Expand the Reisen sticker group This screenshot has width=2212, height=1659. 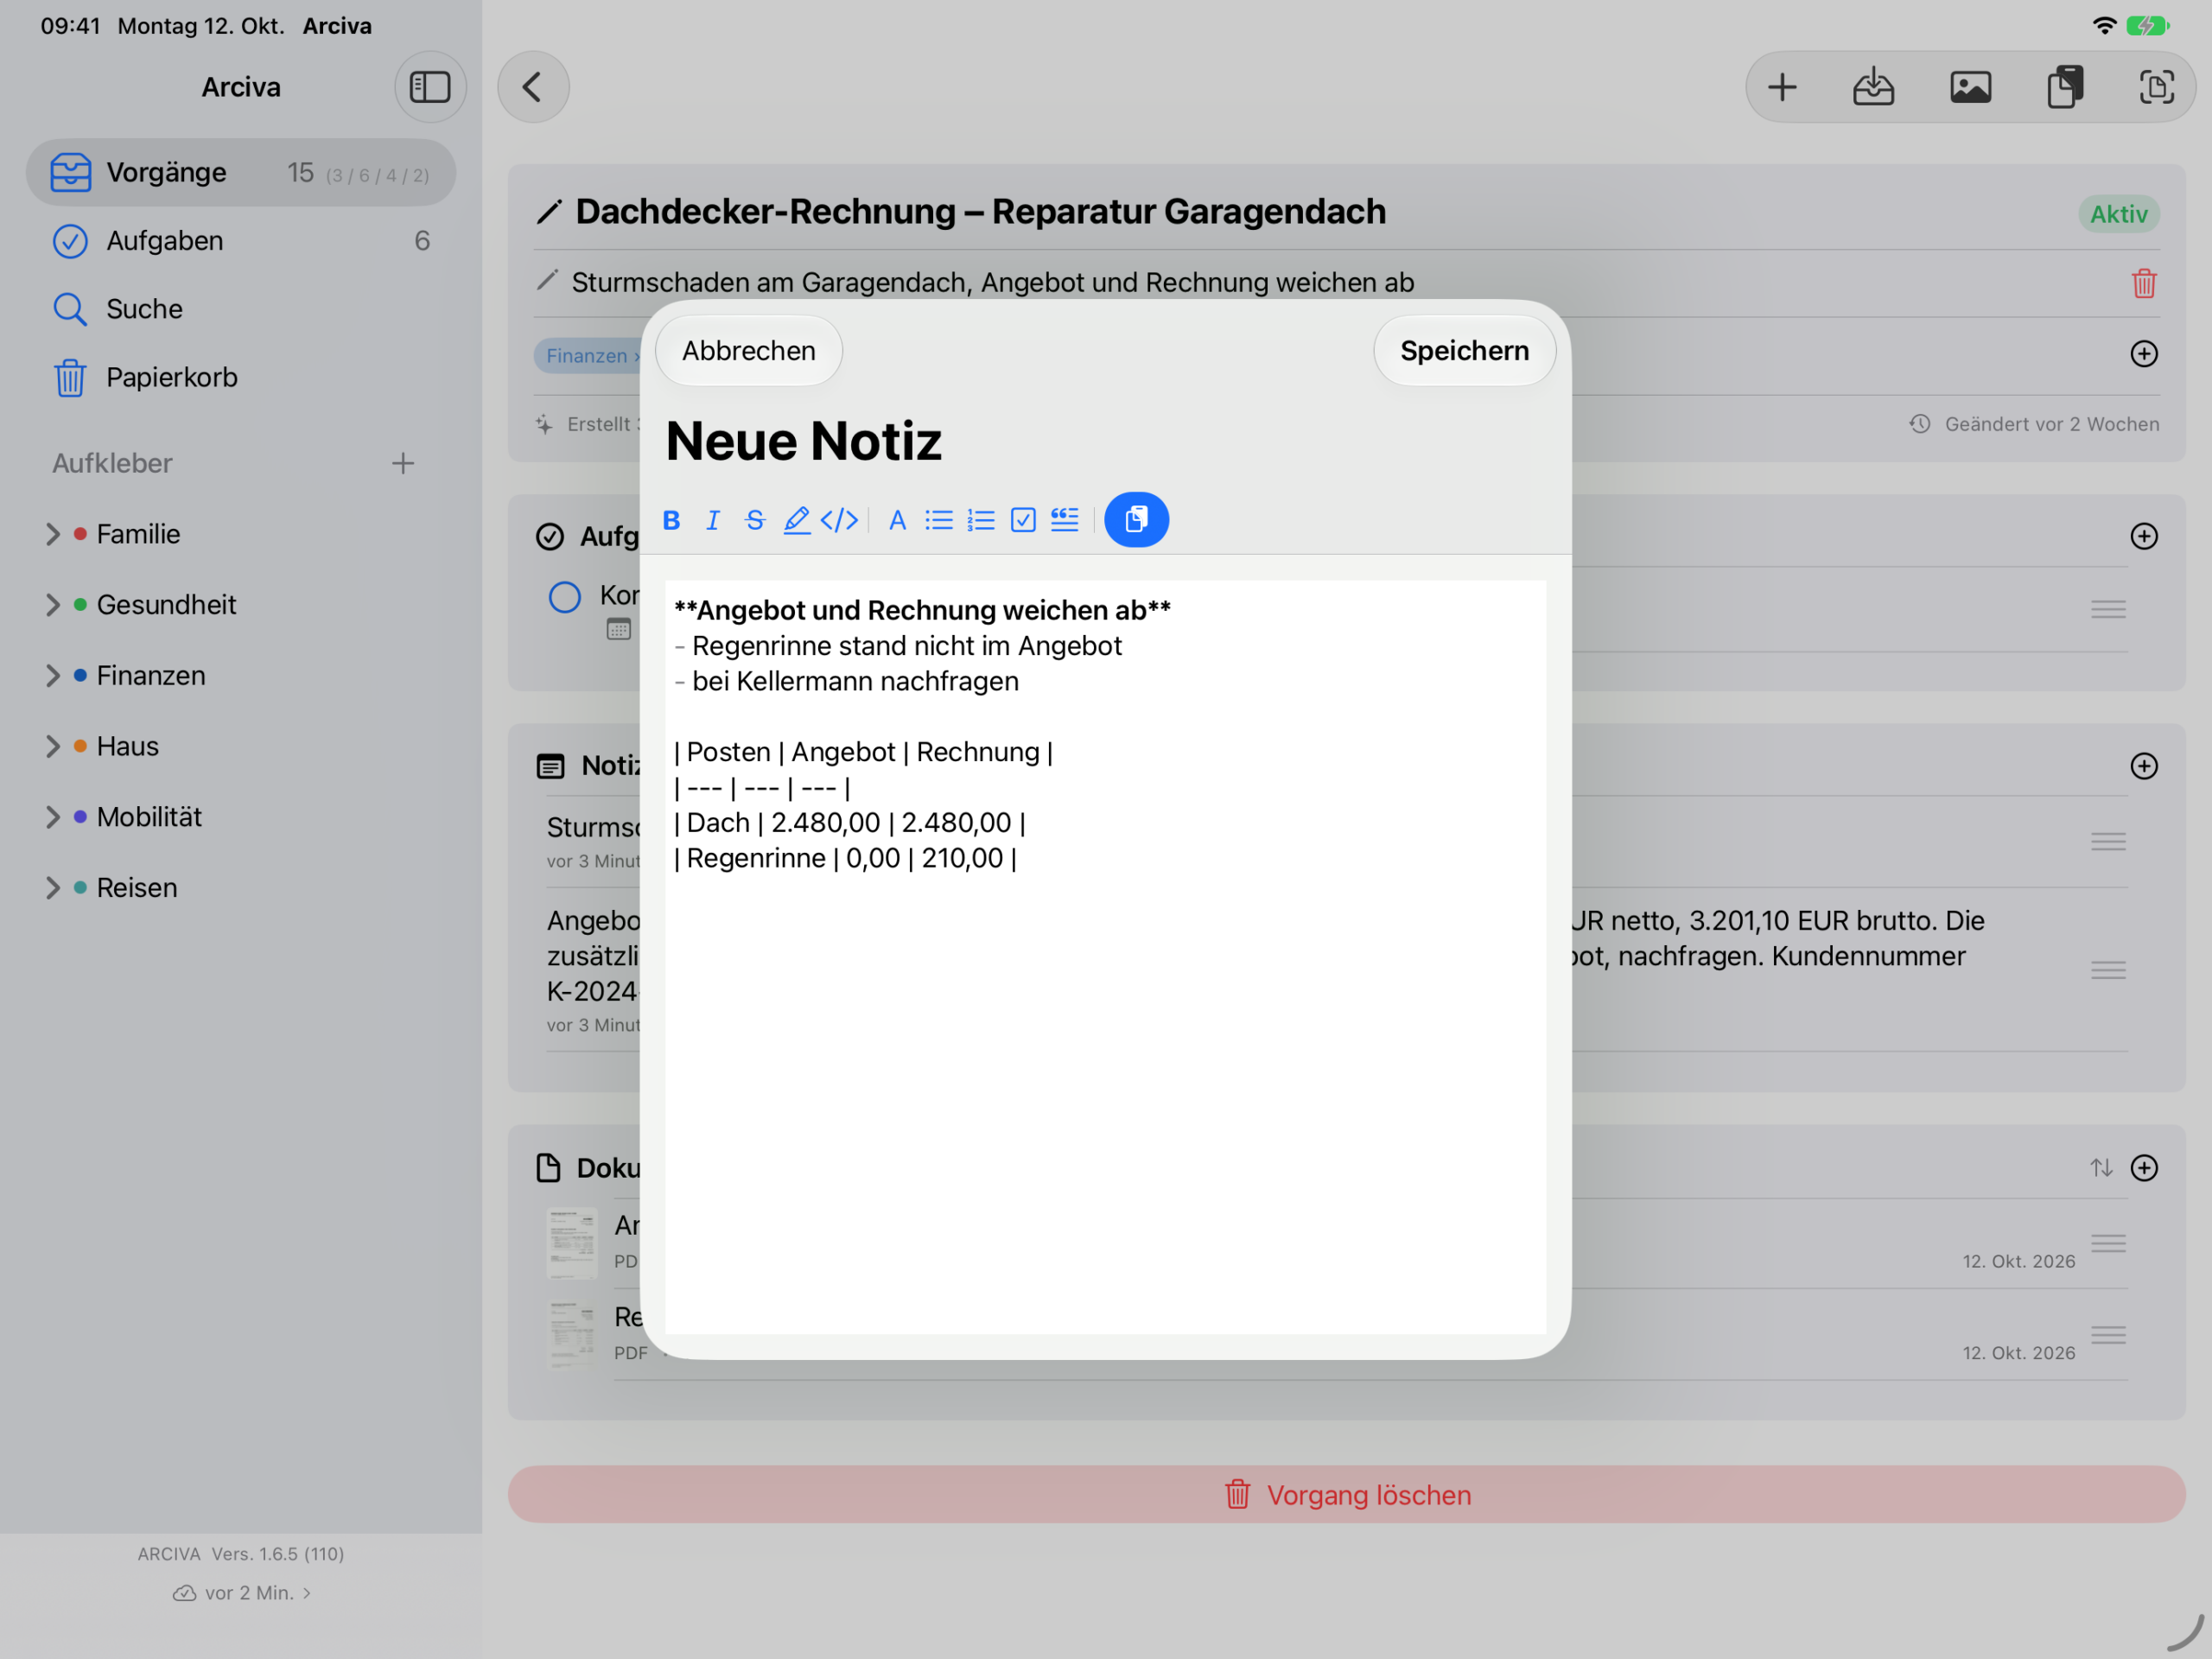(x=53, y=888)
